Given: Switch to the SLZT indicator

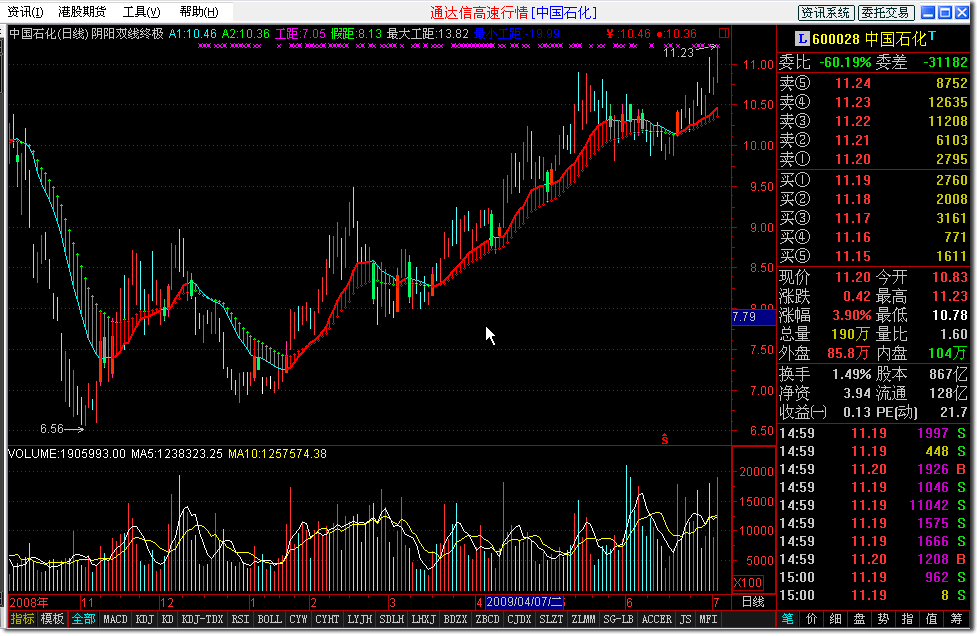Looking at the screenshot, I should (x=551, y=619).
